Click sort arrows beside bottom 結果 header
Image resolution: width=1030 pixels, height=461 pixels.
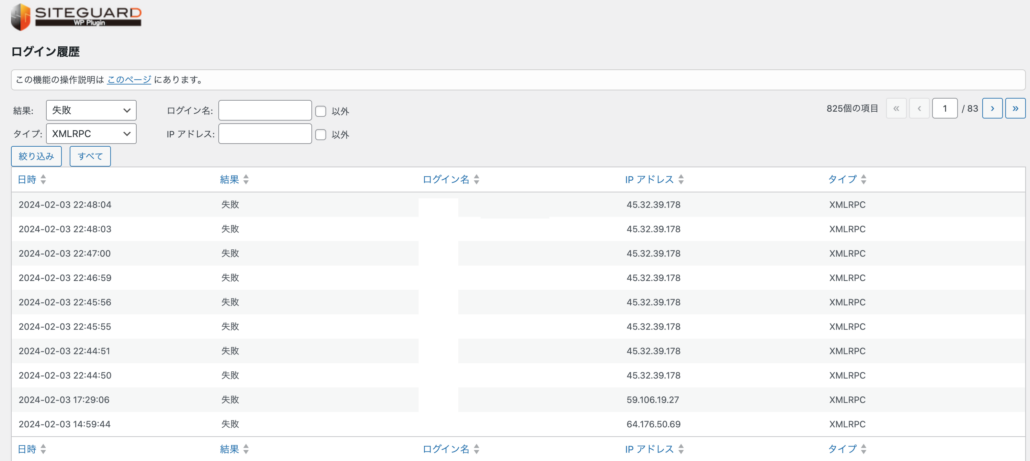pyautogui.click(x=246, y=449)
